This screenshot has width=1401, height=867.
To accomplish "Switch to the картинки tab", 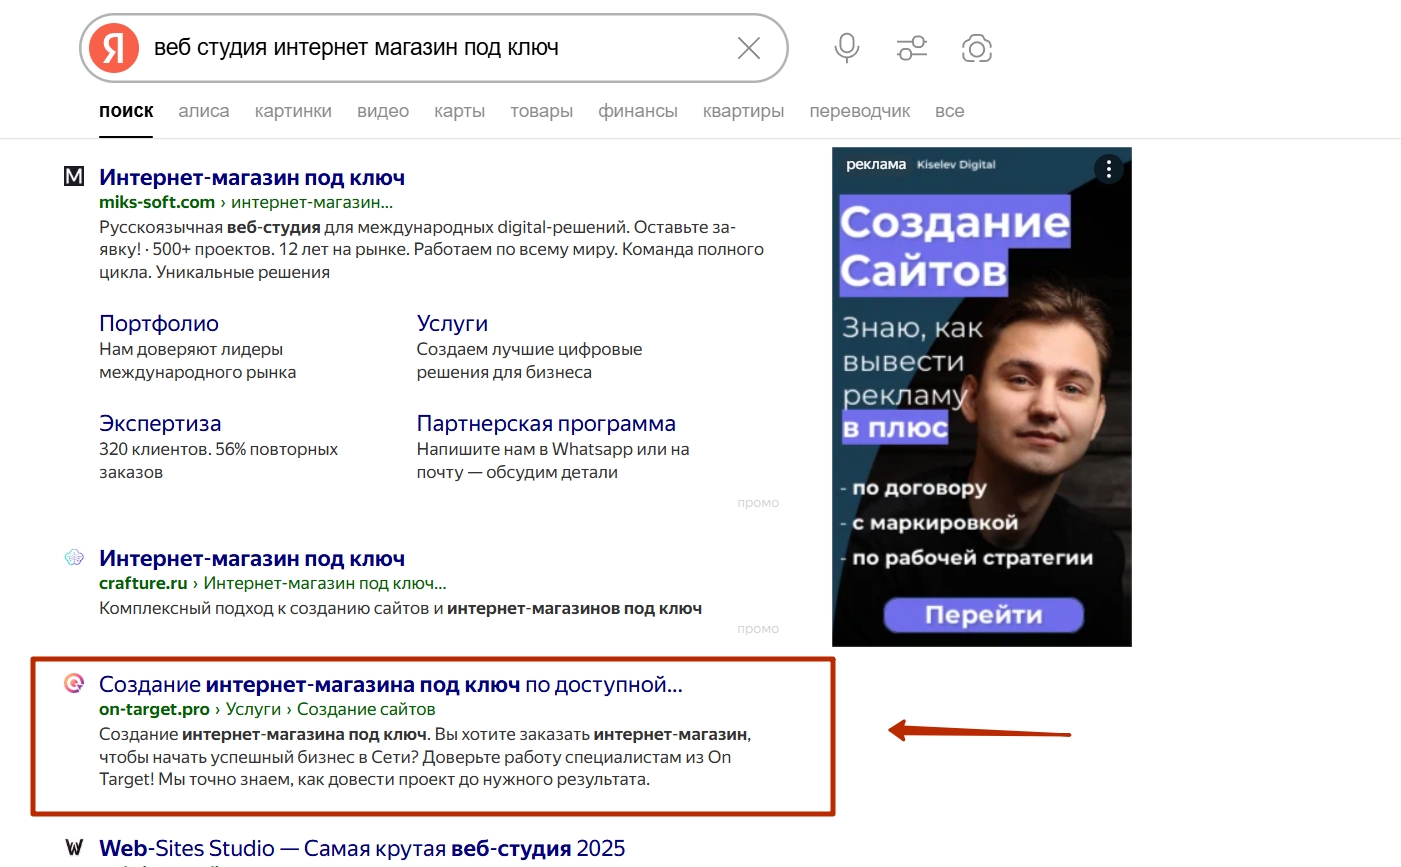I will coord(293,111).
